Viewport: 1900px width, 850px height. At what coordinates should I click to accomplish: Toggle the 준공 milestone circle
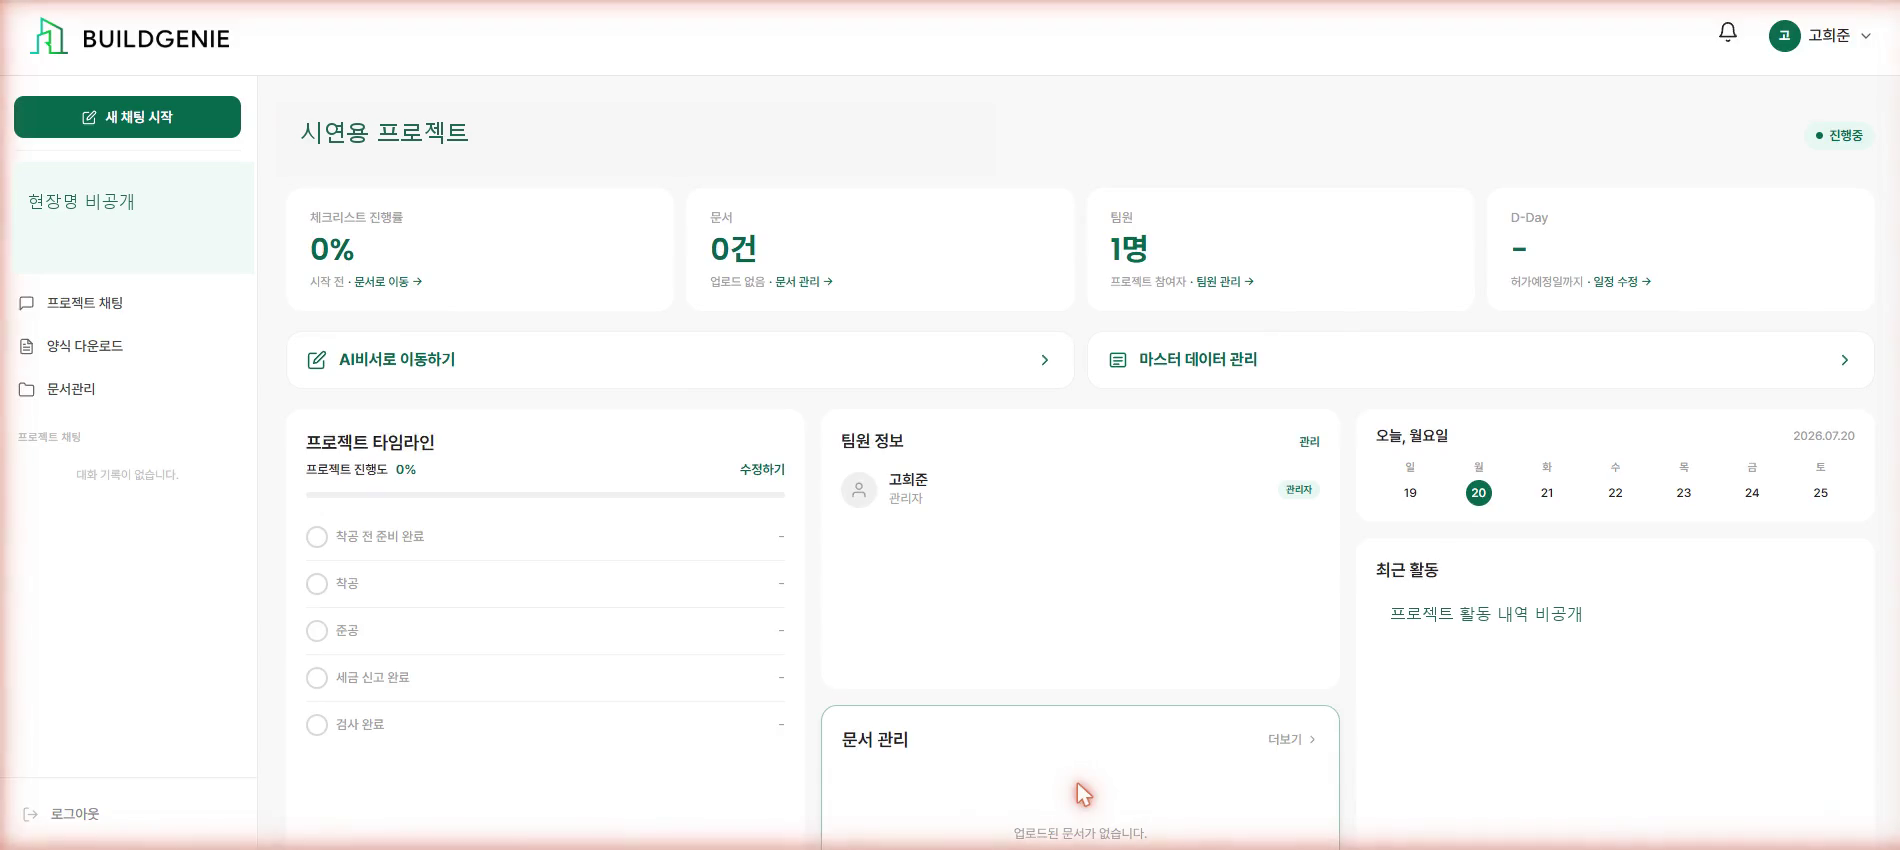317,631
